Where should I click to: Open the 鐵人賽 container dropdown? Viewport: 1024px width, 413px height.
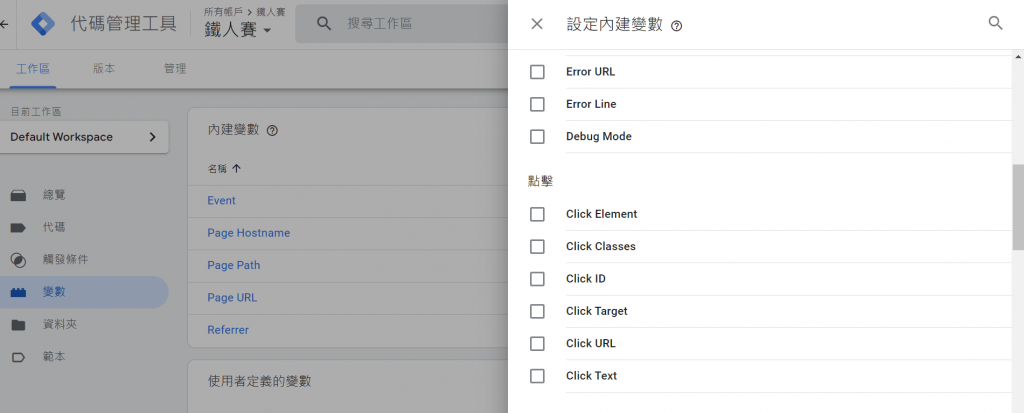238,31
